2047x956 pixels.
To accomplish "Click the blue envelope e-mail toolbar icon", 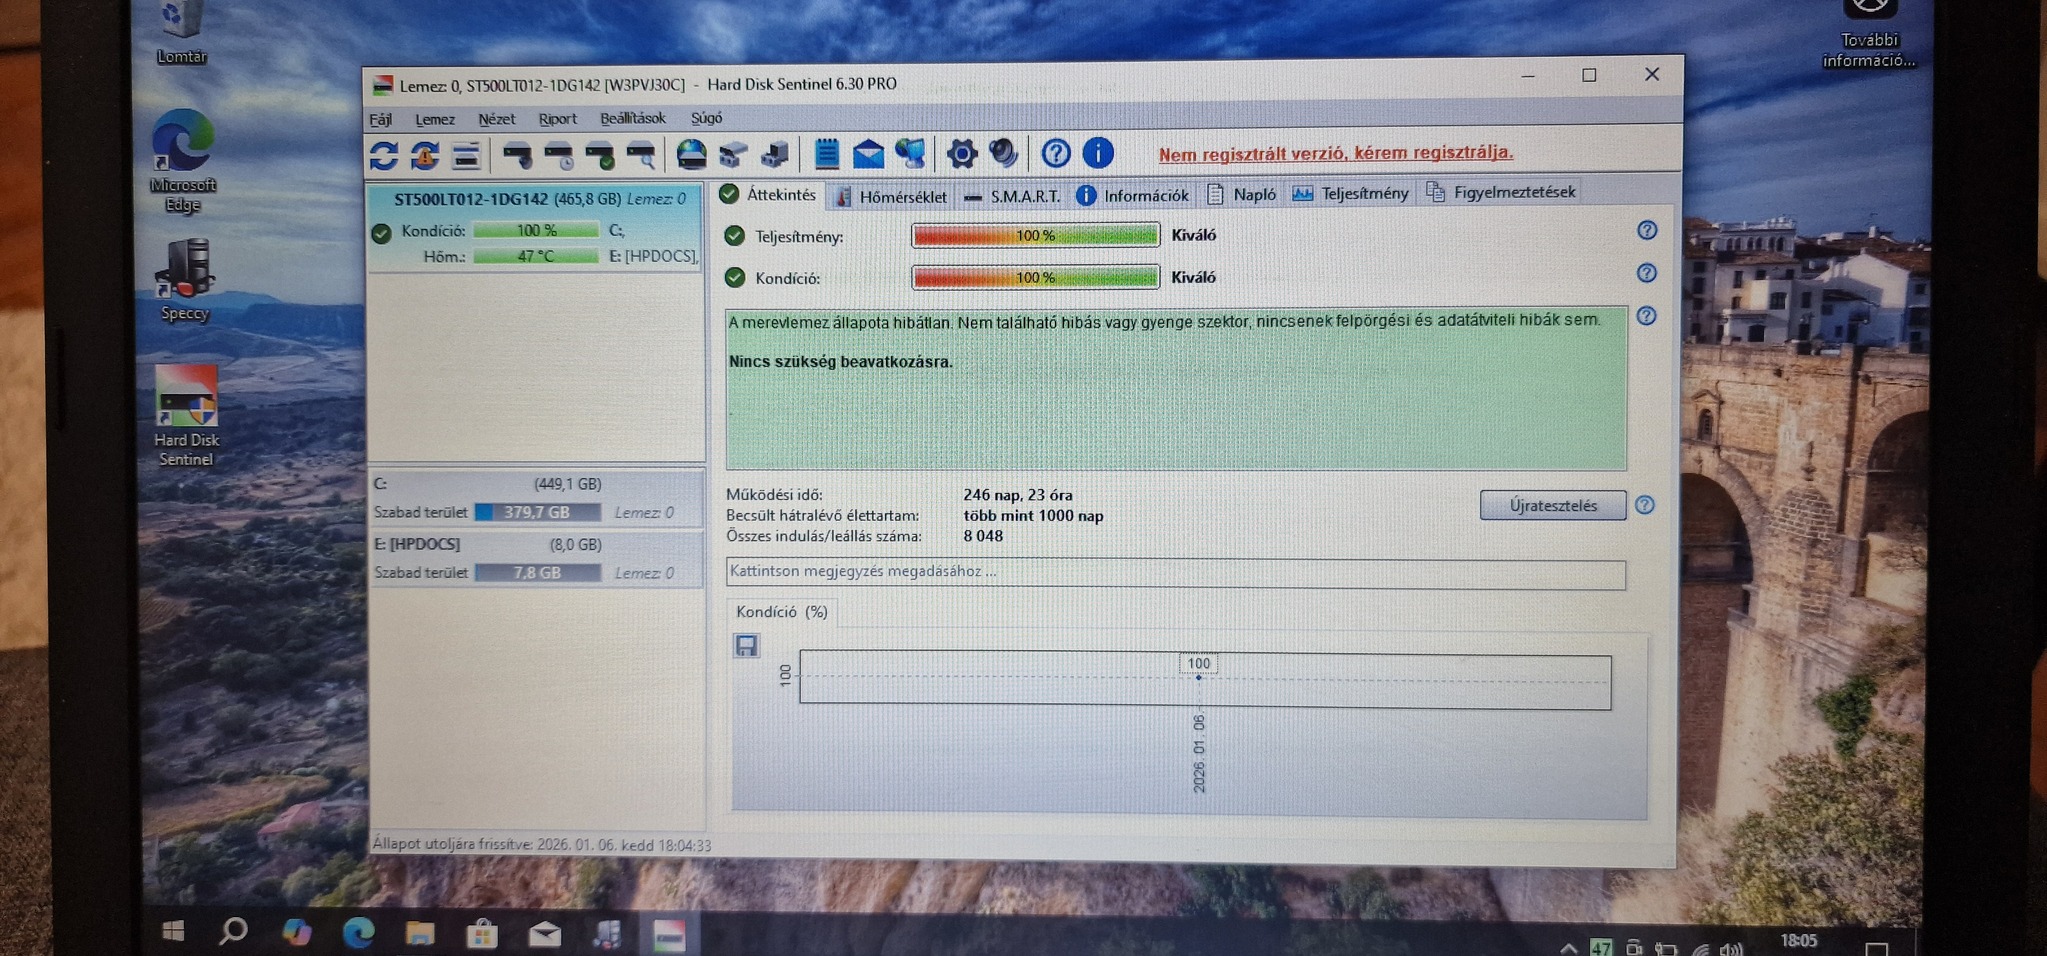I will 868,153.
